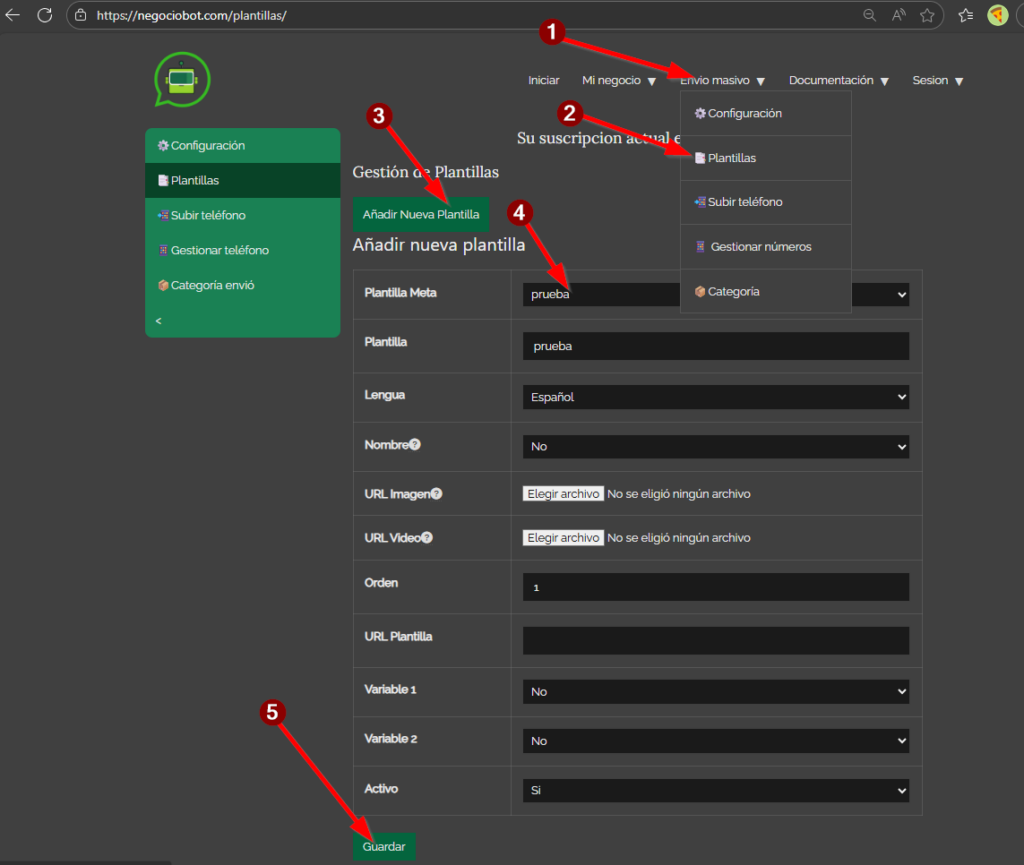1024x865 pixels.
Task: Open the Variable 1 dropdown
Action: click(x=715, y=691)
